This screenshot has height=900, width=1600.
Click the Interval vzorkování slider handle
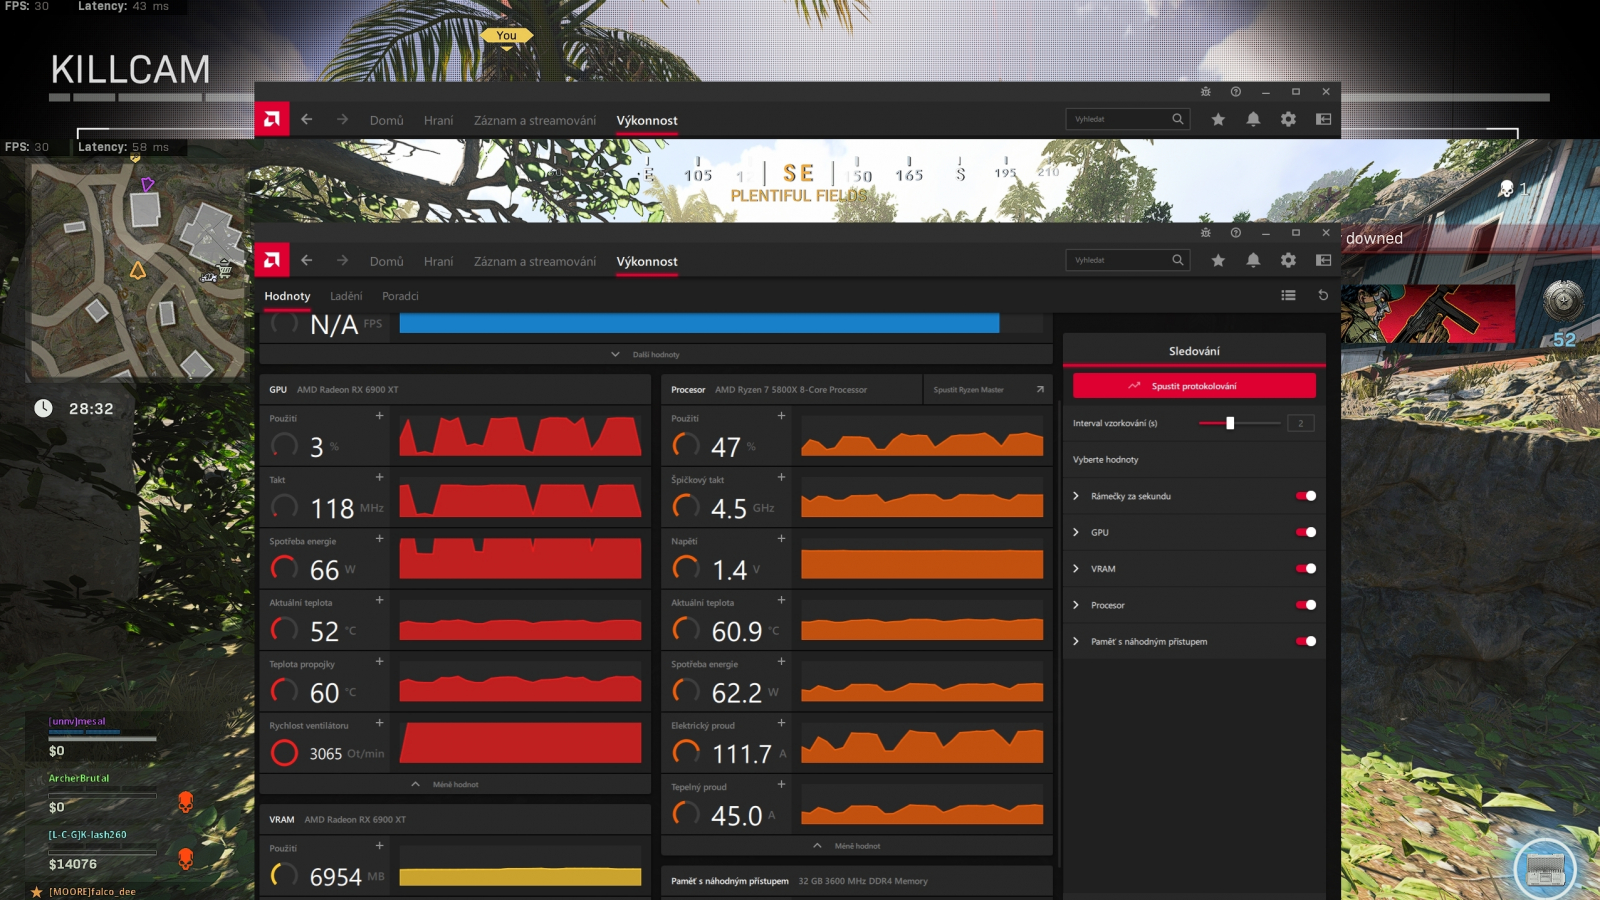click(x=1230, y=423)
